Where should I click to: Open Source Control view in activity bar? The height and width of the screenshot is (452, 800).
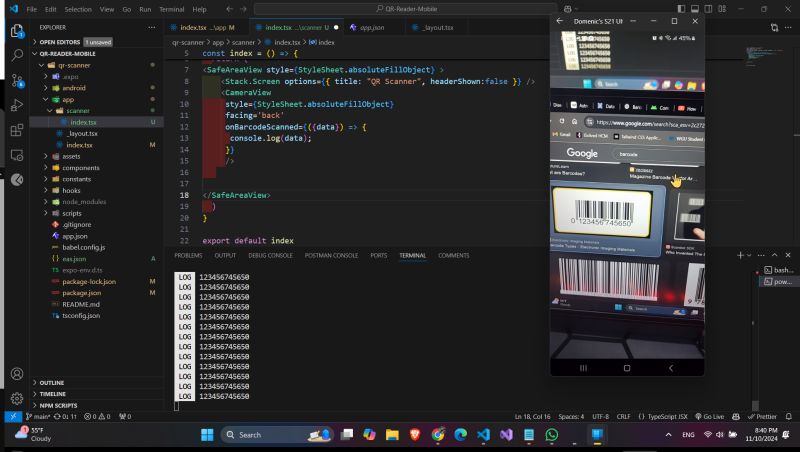click(16, 79)
